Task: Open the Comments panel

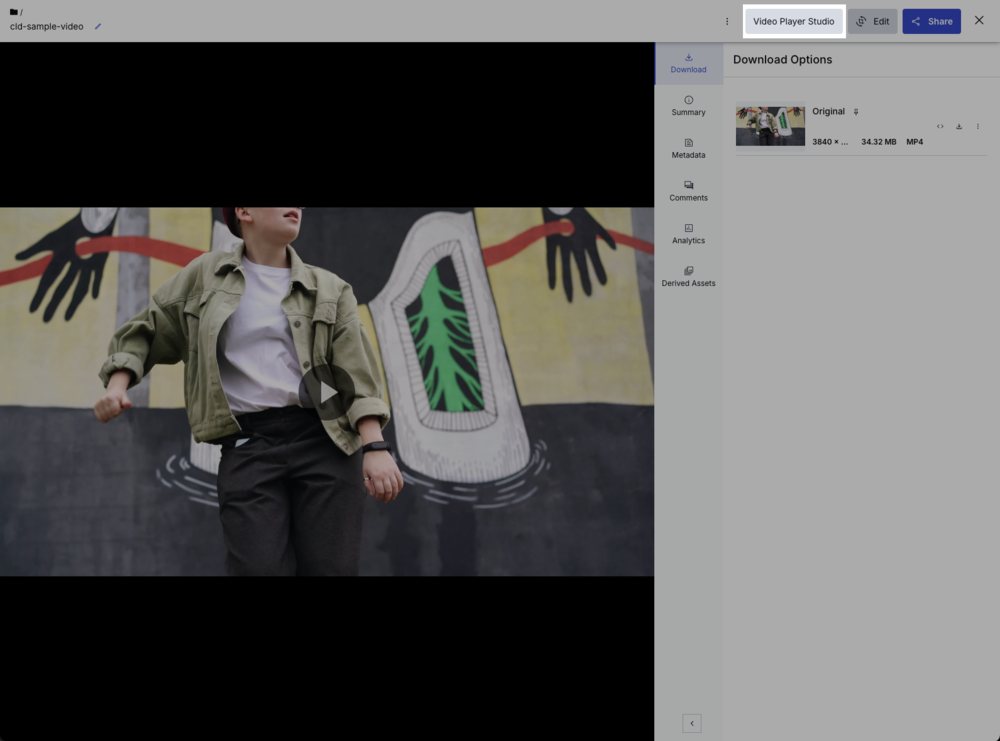Action: click(x=688, y=190)
